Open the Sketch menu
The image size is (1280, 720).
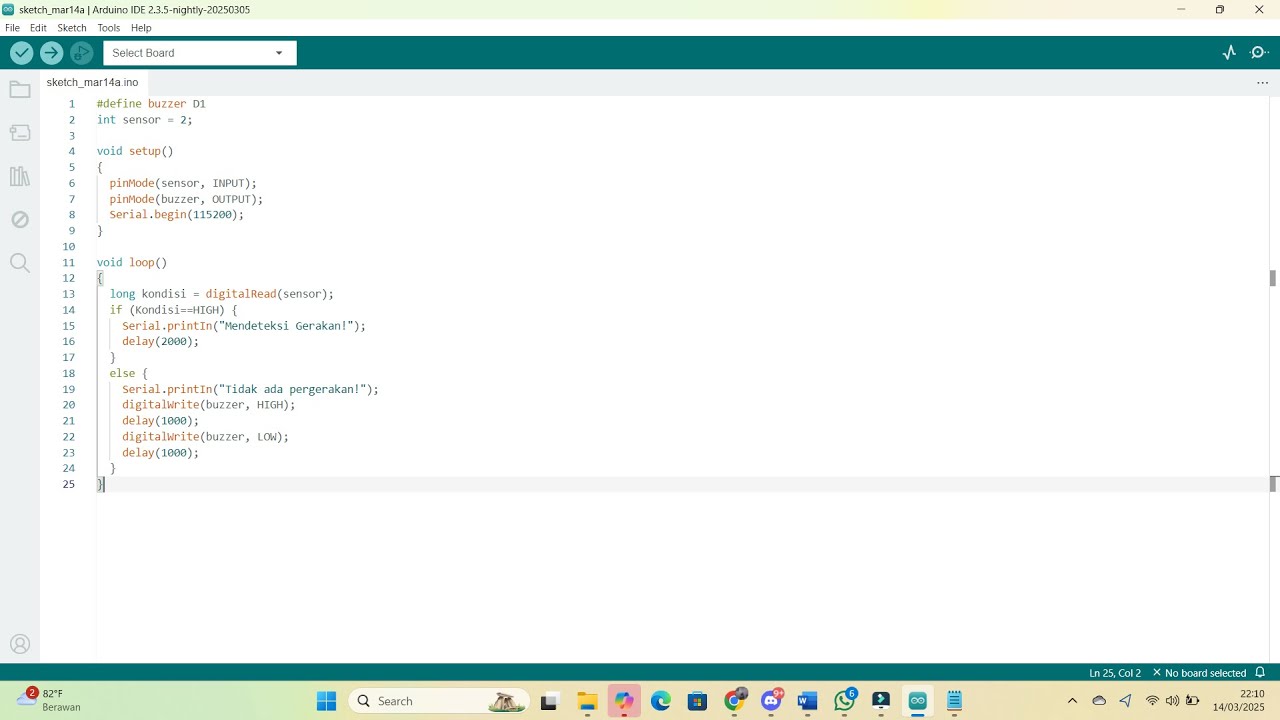coord(72,28)
